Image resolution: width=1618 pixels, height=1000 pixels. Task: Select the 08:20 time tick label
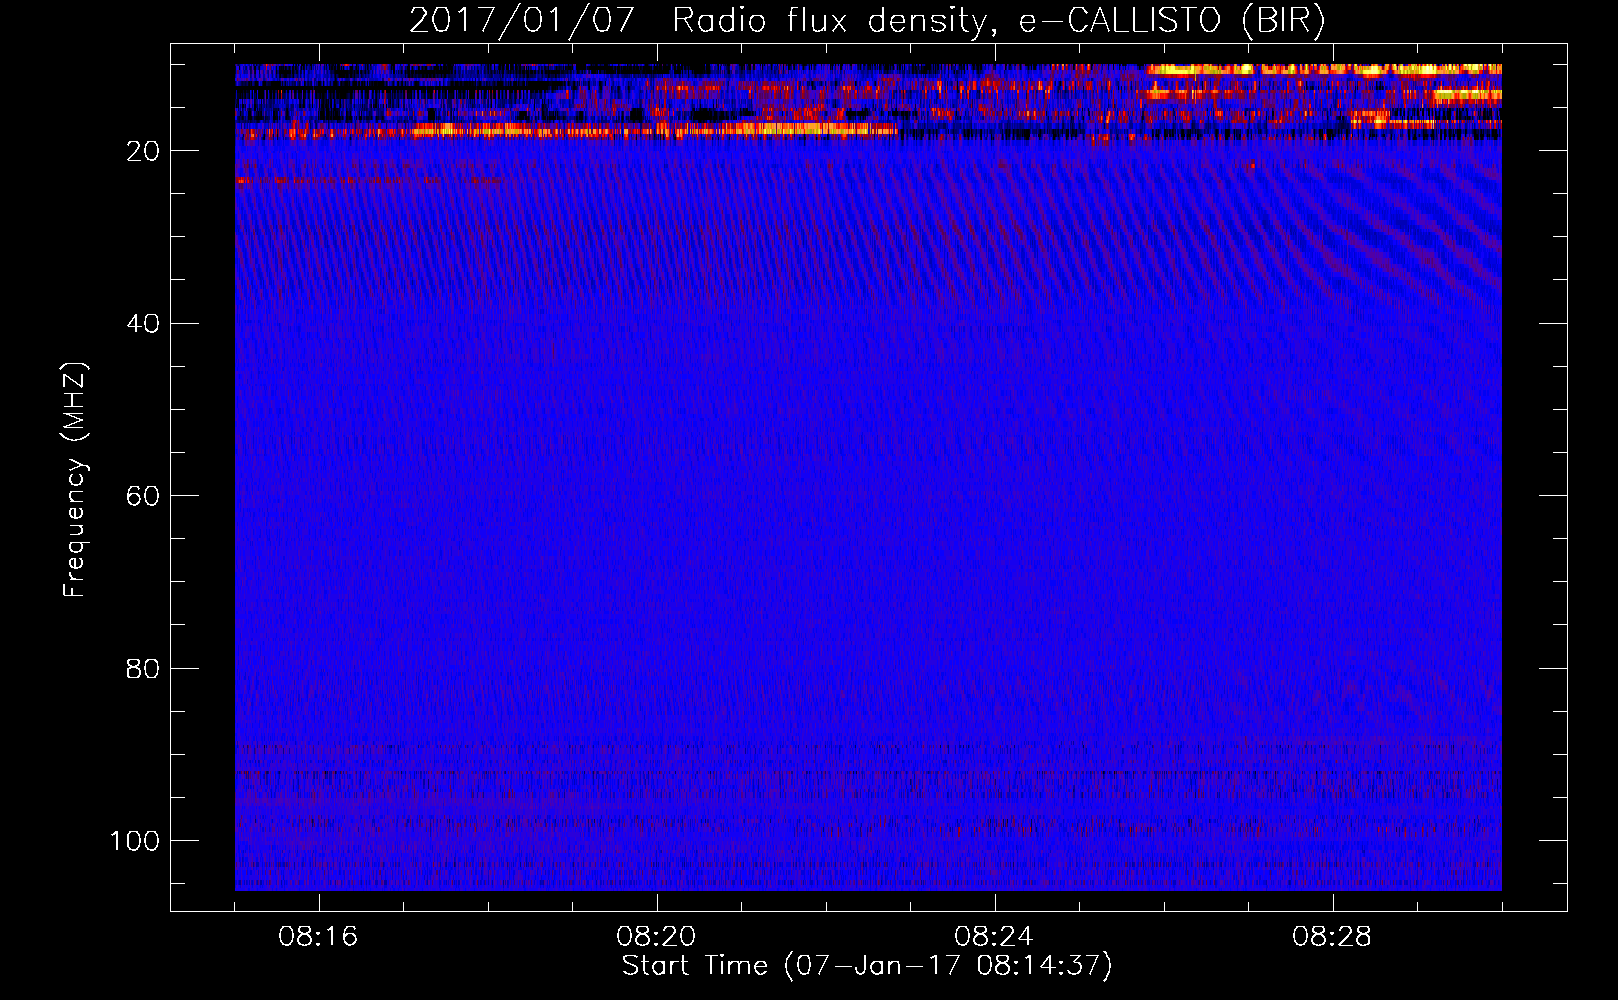tap(656, 936)
